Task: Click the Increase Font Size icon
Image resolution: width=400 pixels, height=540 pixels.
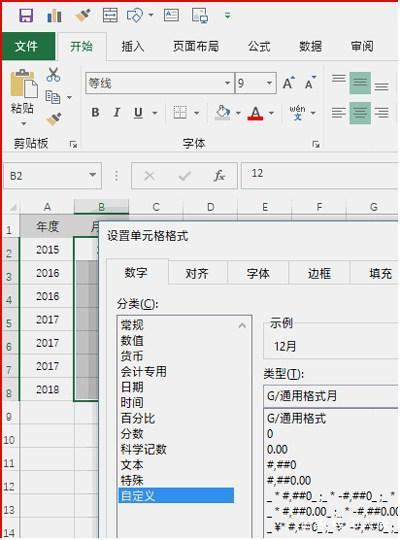Action: [x=289, y=83]
